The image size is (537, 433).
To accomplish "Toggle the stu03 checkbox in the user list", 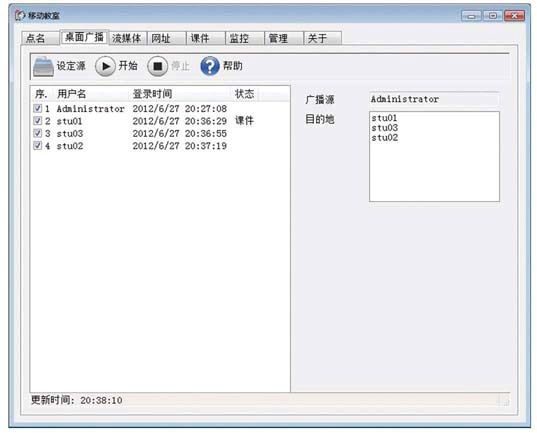I will pyautogui.click(x=38, y=133).
